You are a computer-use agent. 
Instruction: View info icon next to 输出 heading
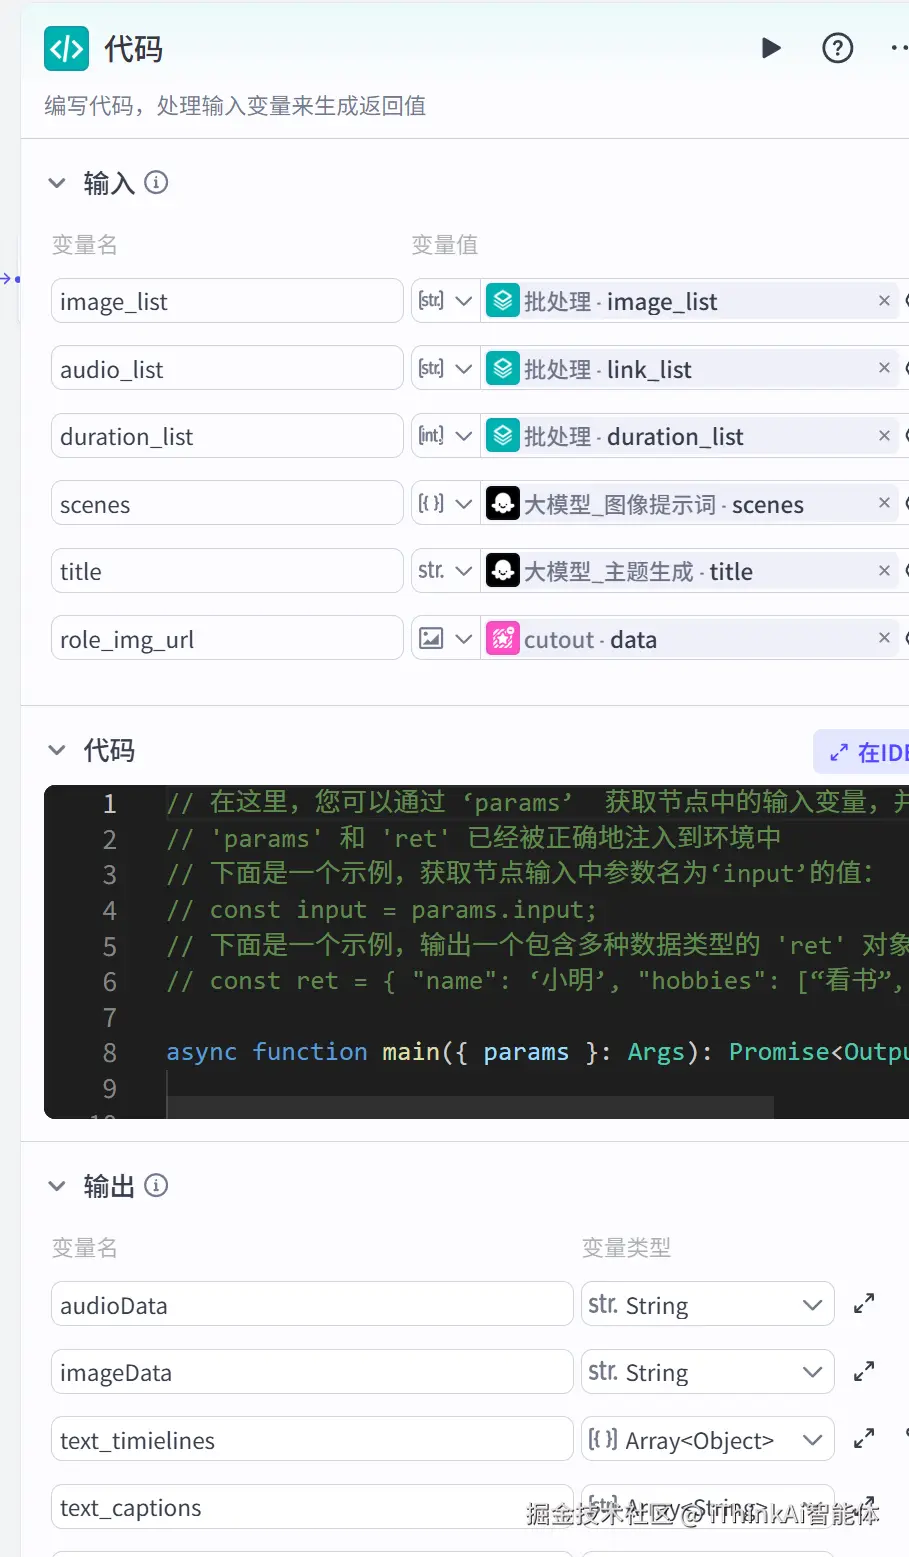coord(156,1186)
